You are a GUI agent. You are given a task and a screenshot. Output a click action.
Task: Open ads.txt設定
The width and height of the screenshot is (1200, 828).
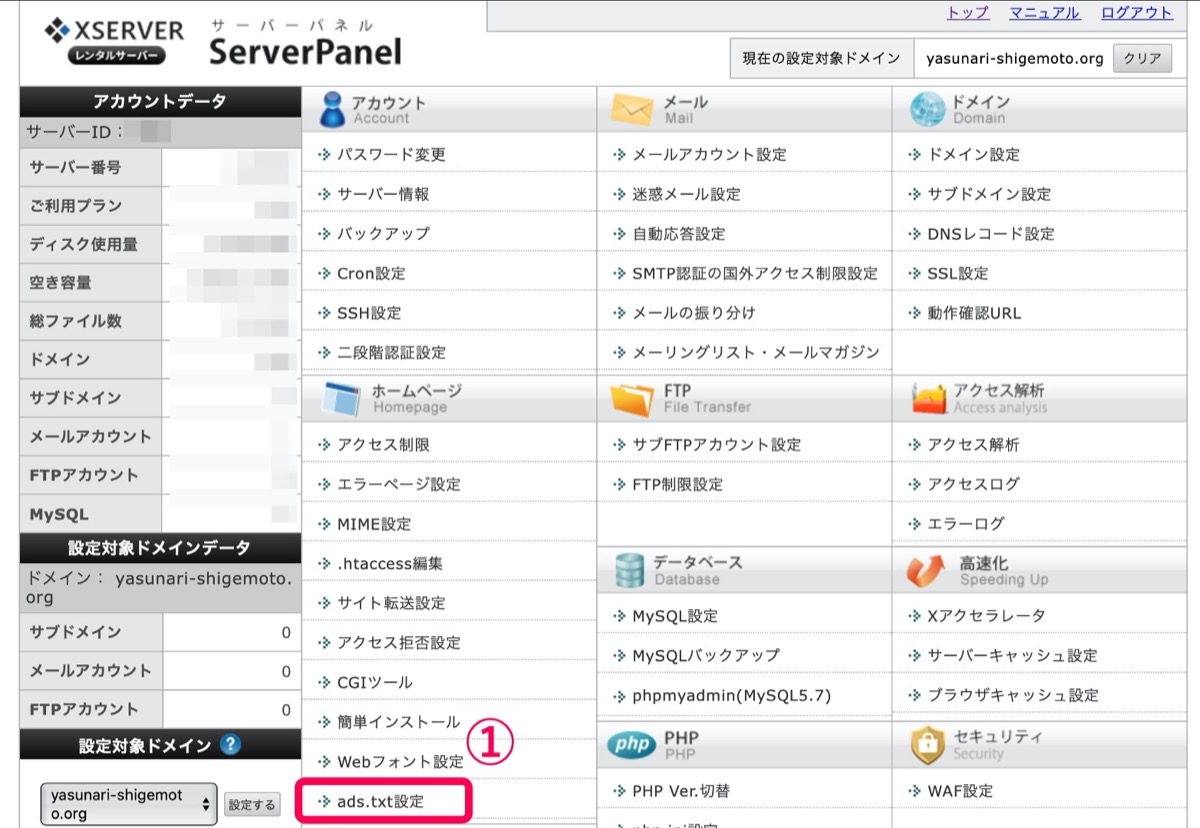click(380, 802)
